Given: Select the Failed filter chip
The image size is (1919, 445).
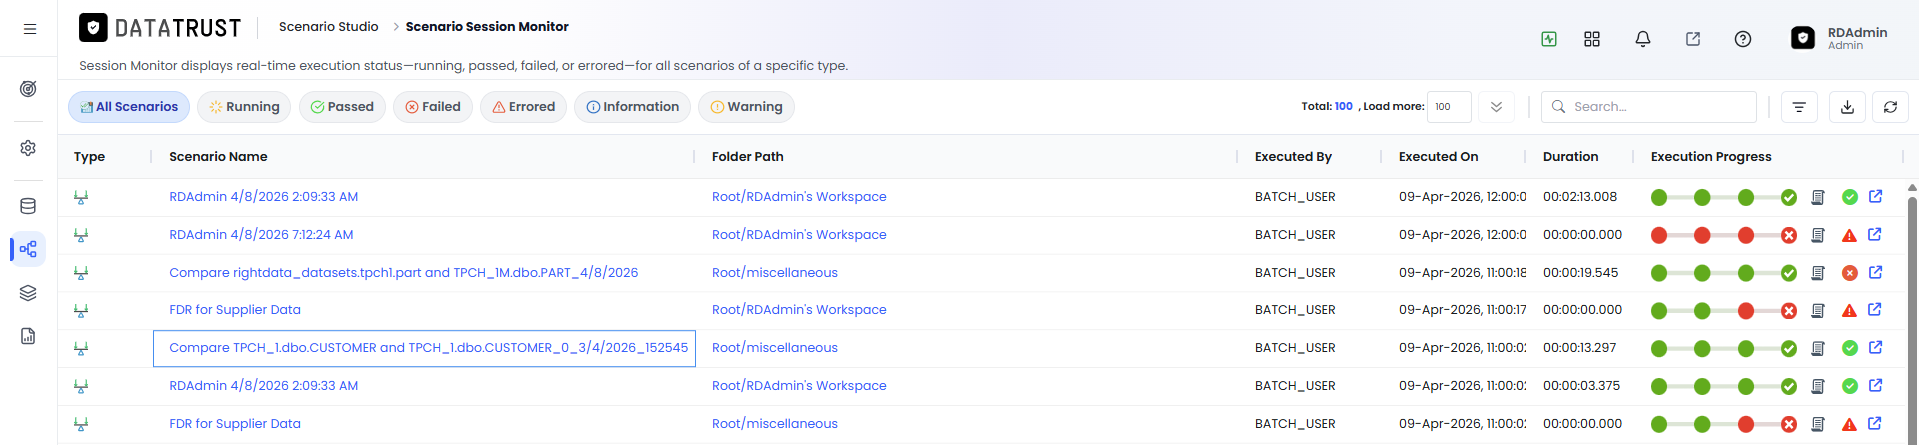Looking at the screenshot, I should [433, 107].
